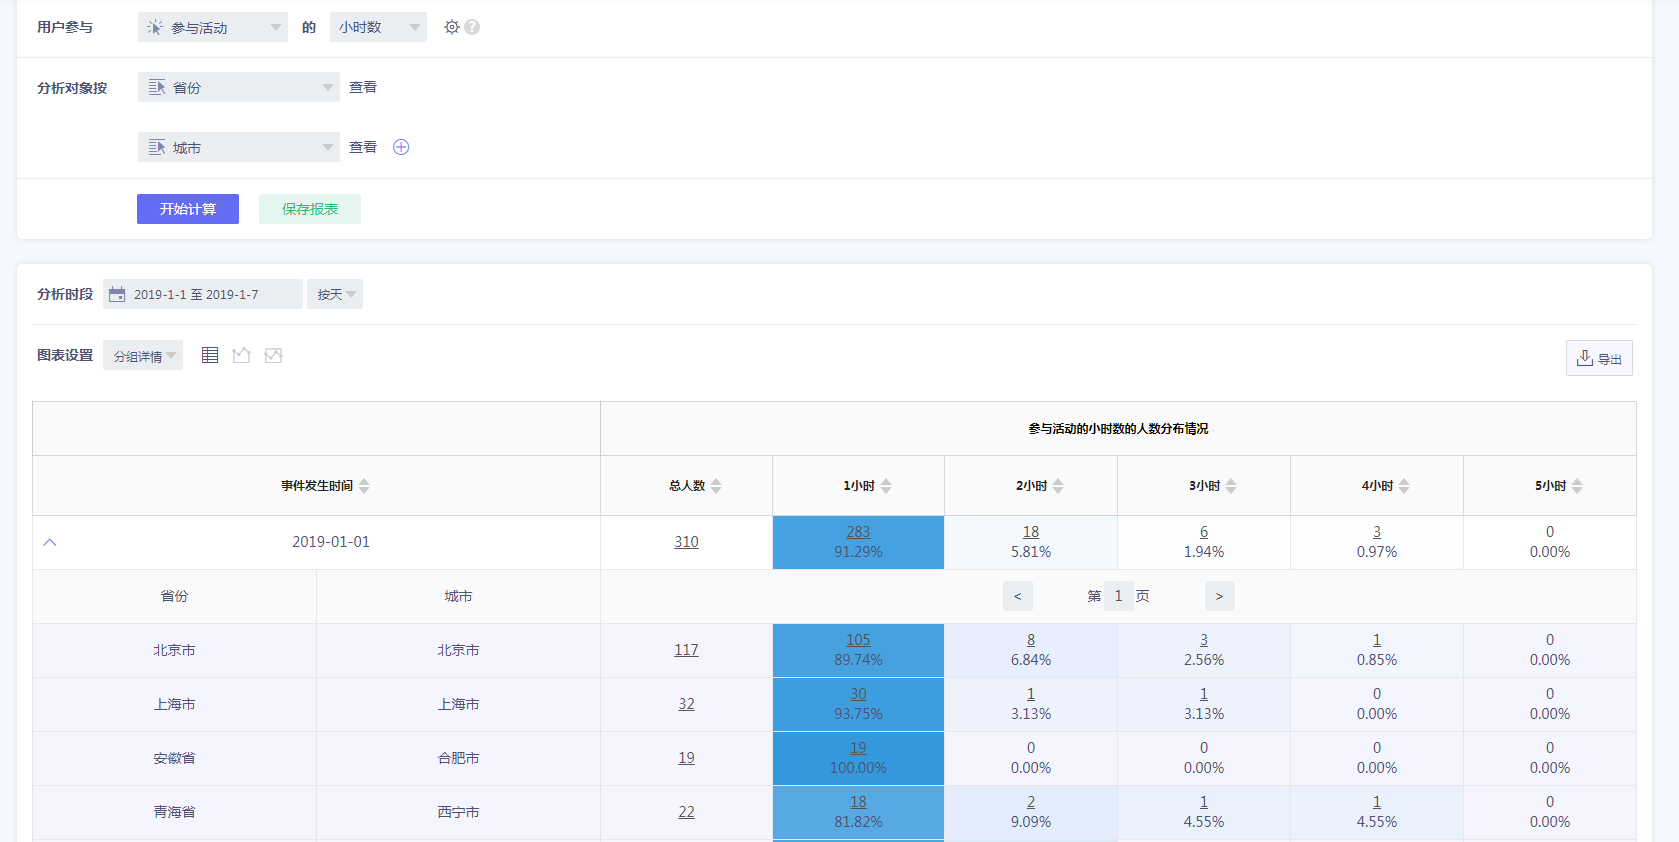Sort the 5小时 column
Screen dimensions: 1679x842
1577,486
